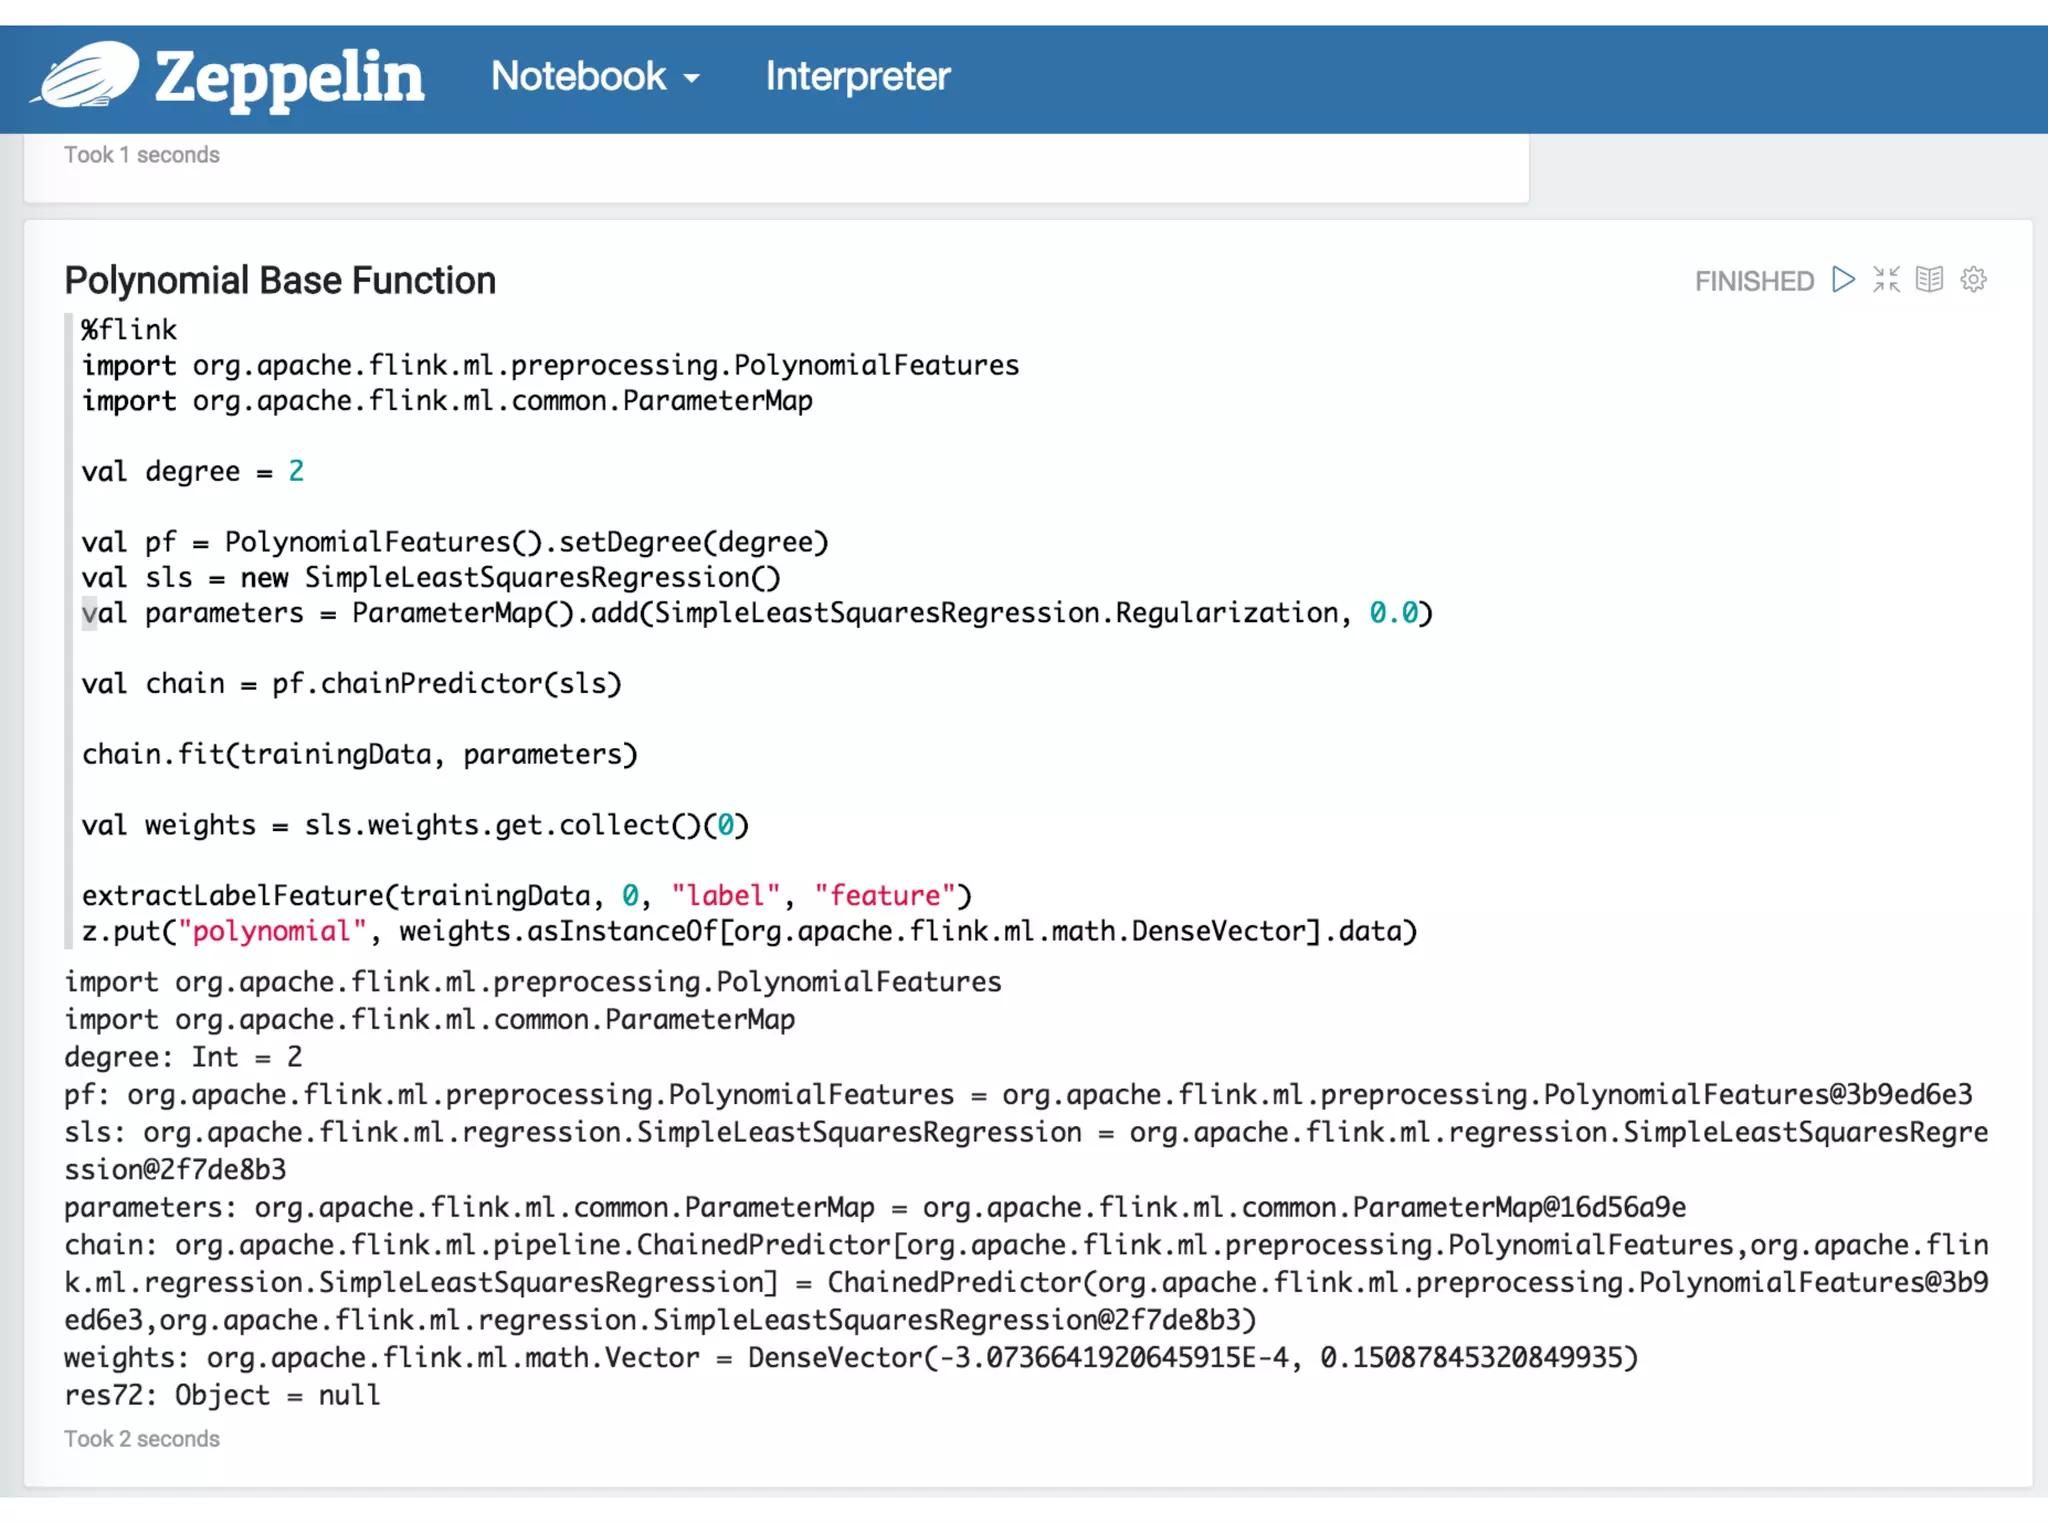Go to the Interpreter page
The width and height of the screenshot is (2048, 1524).
pos(857,76)
